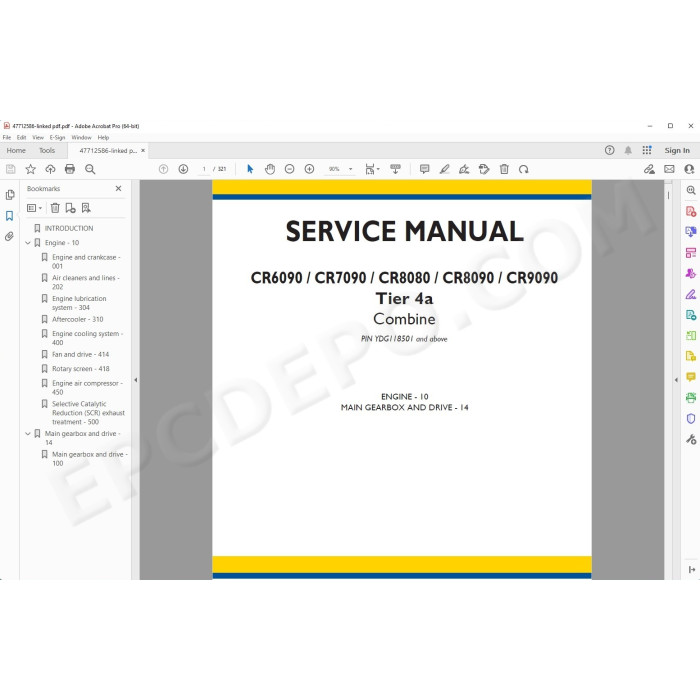Viewport: 700px width, 700px height.
Task: Click the Sign In button
Action: click(677, 150)
